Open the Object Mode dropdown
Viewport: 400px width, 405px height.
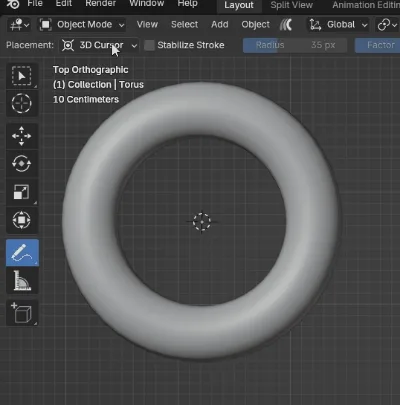(x=81, y=24)
